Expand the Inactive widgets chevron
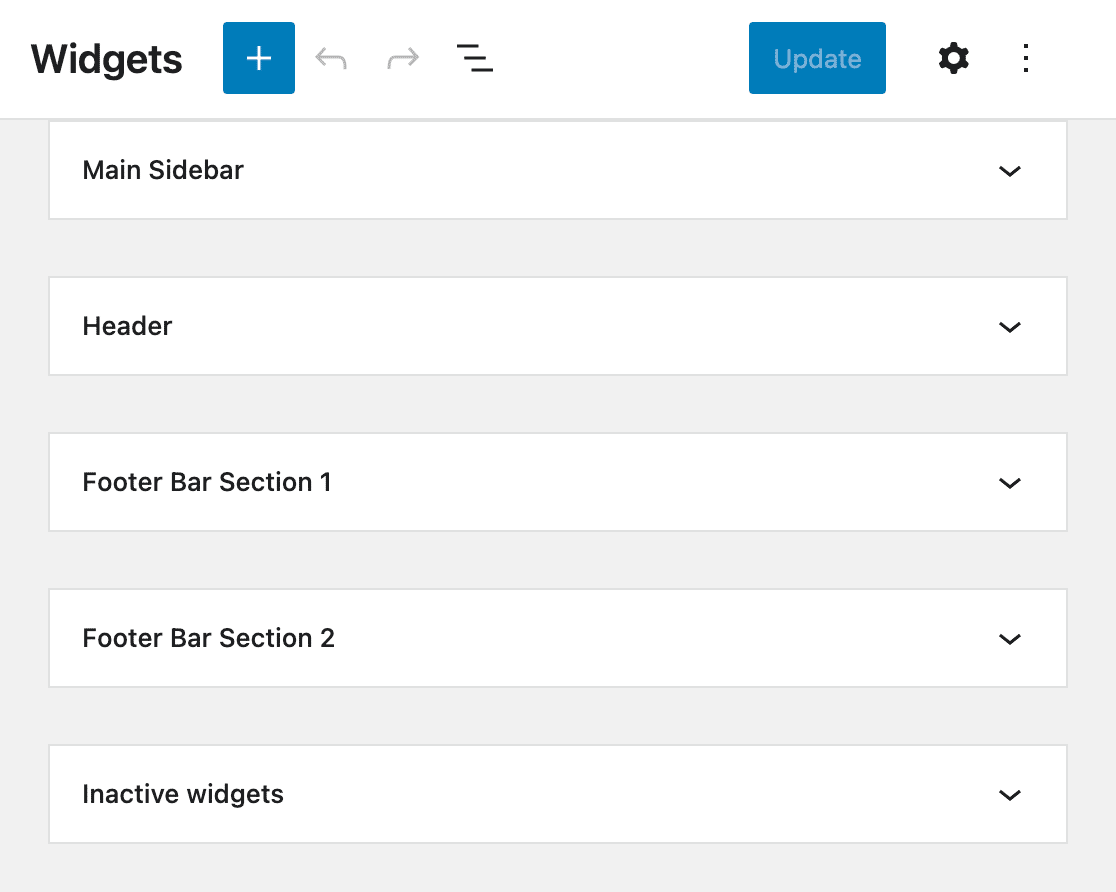 point(1010,795)
